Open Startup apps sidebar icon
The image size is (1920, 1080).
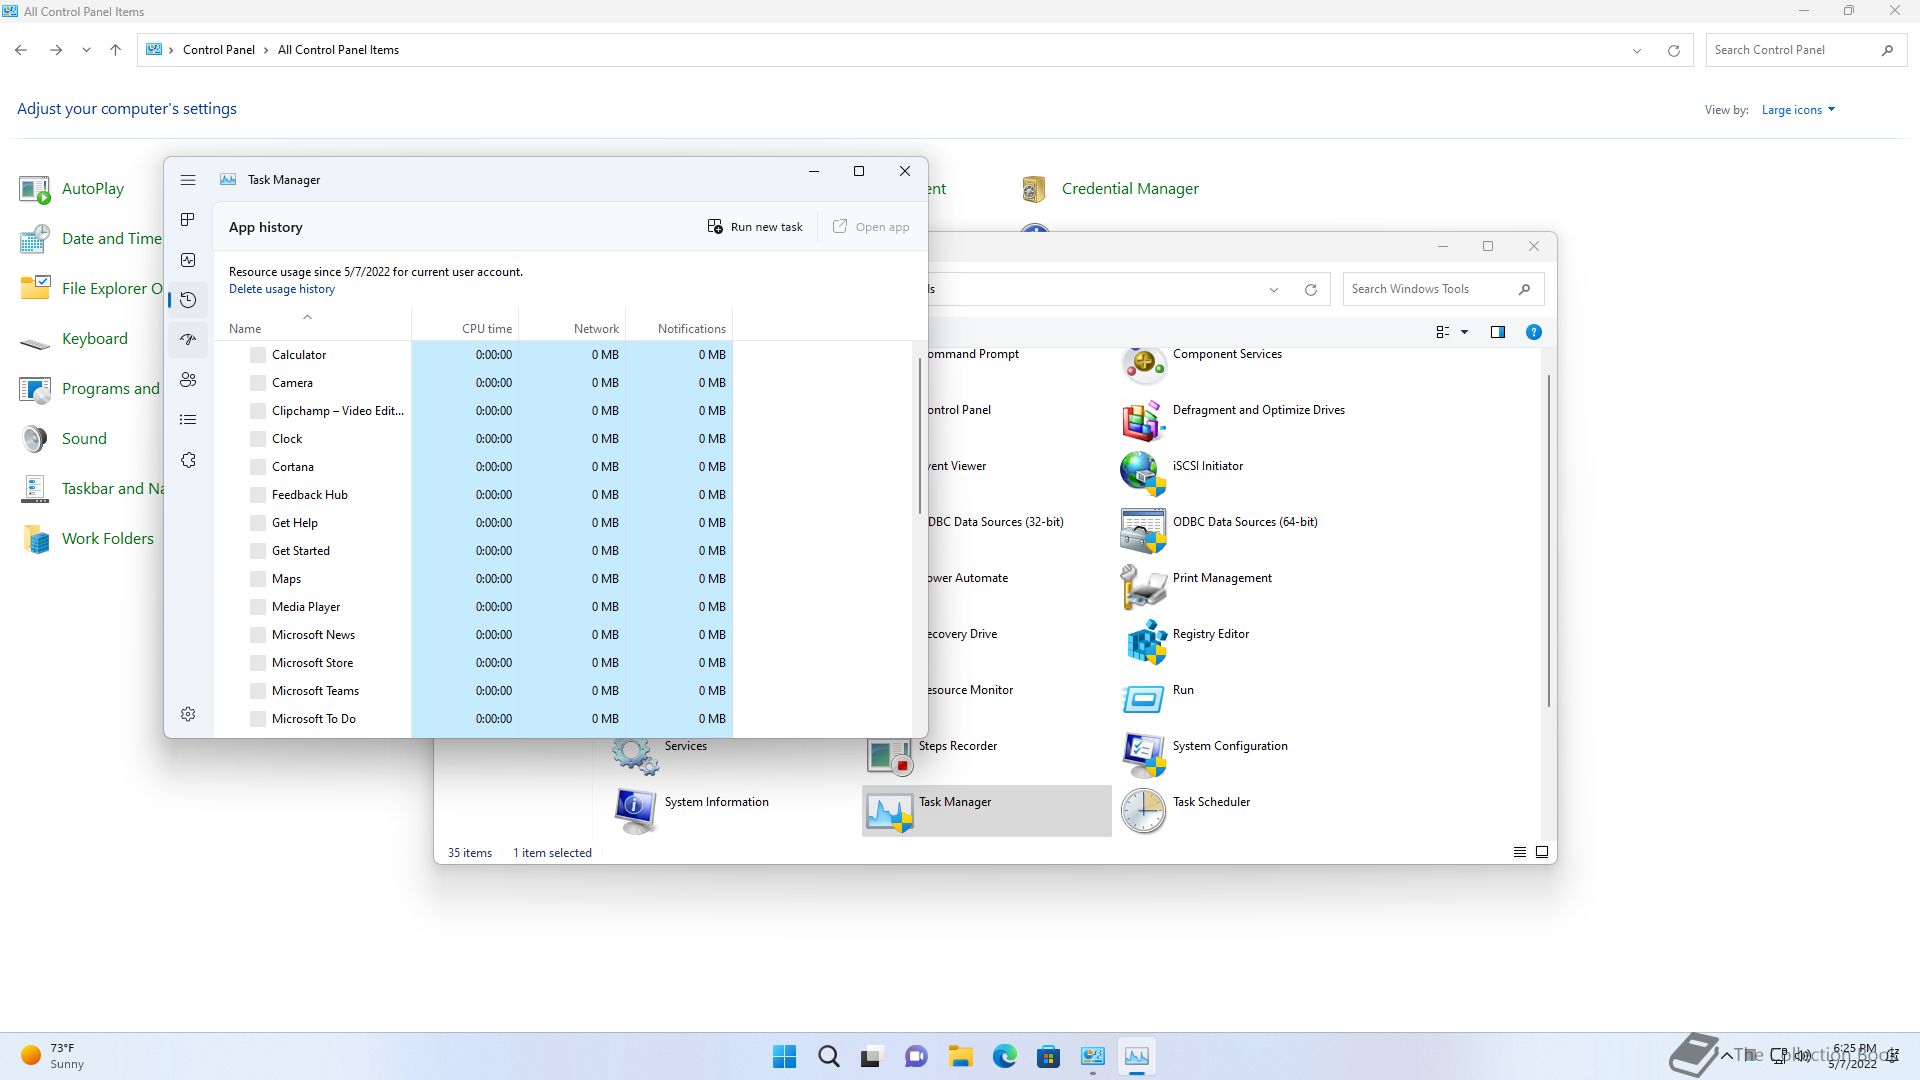tap(188, 340)
